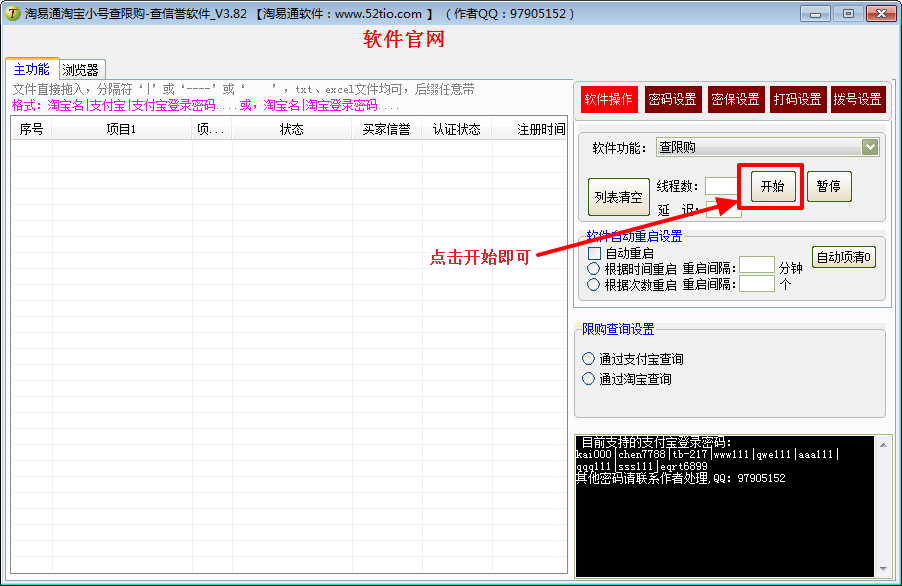Choose 通过淘宝查询 query method

(x=588, y=379)
